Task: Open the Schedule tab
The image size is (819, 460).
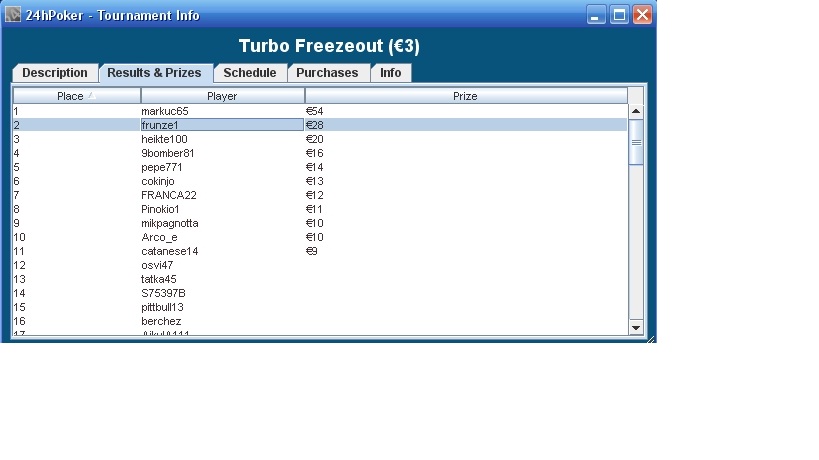Action: pos(250,73)
